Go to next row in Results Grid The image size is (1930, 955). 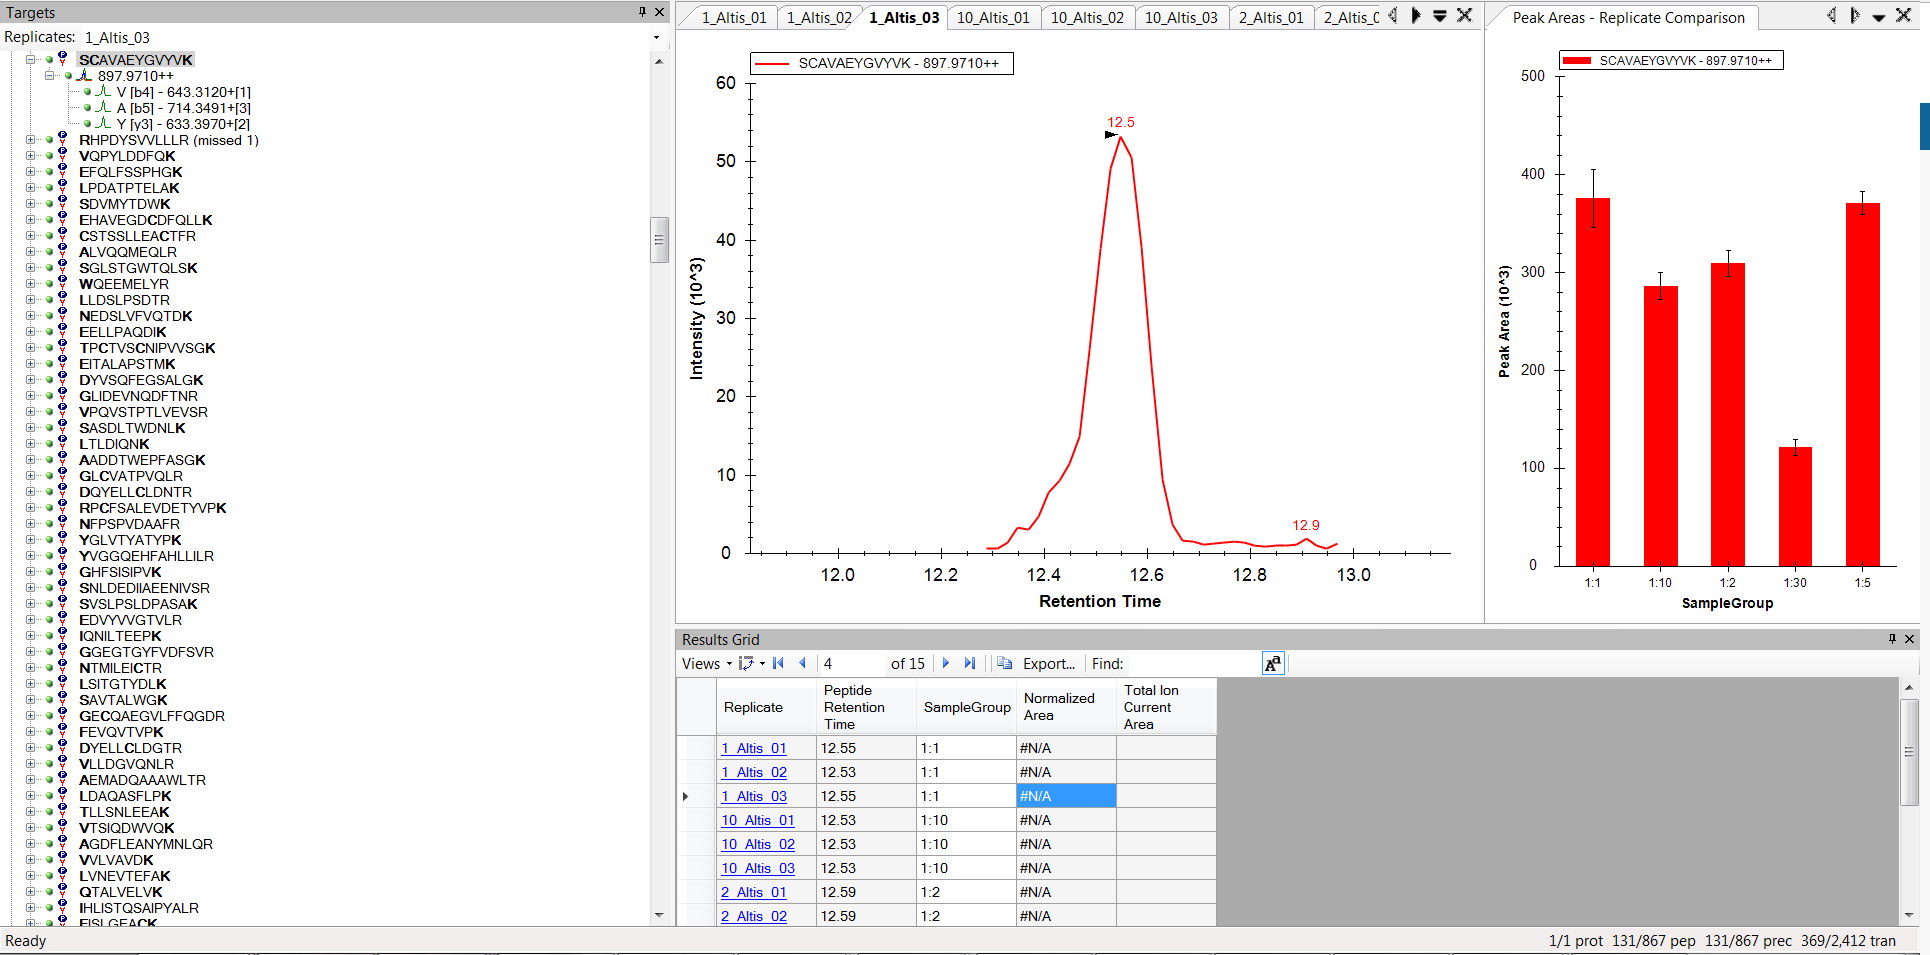[946, 663]
